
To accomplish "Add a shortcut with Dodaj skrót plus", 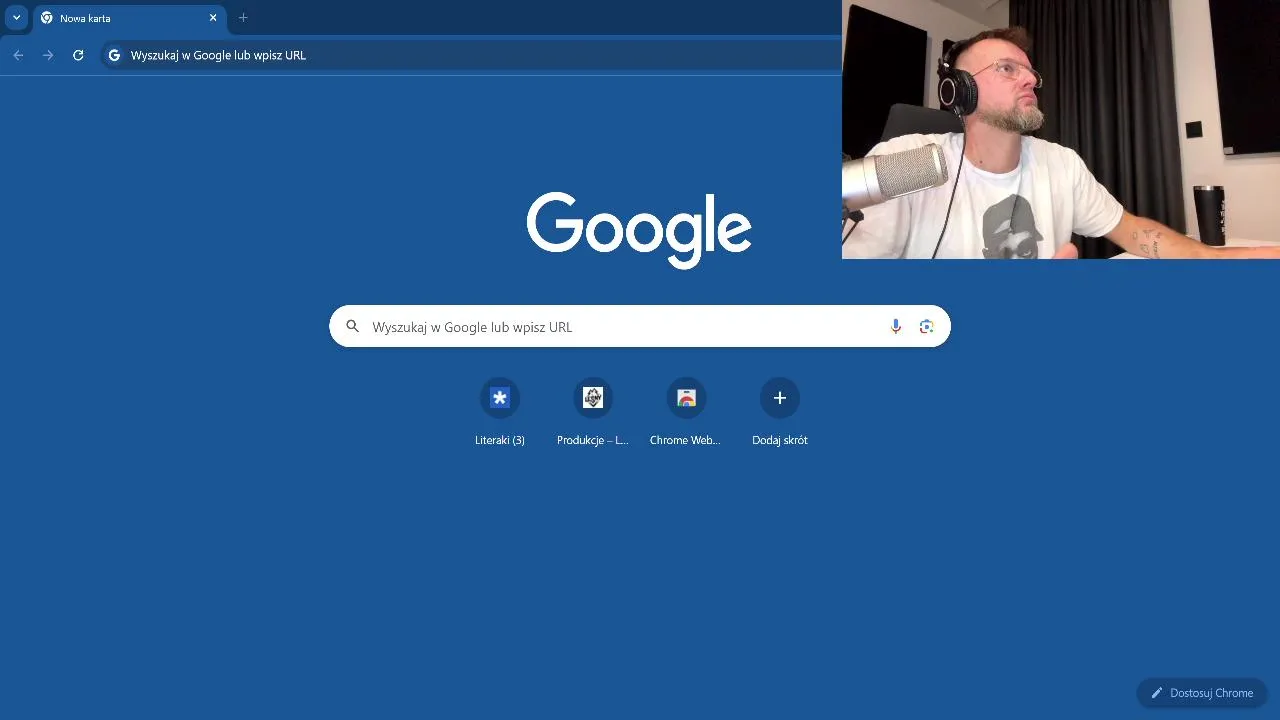I will tap(780, 398).
